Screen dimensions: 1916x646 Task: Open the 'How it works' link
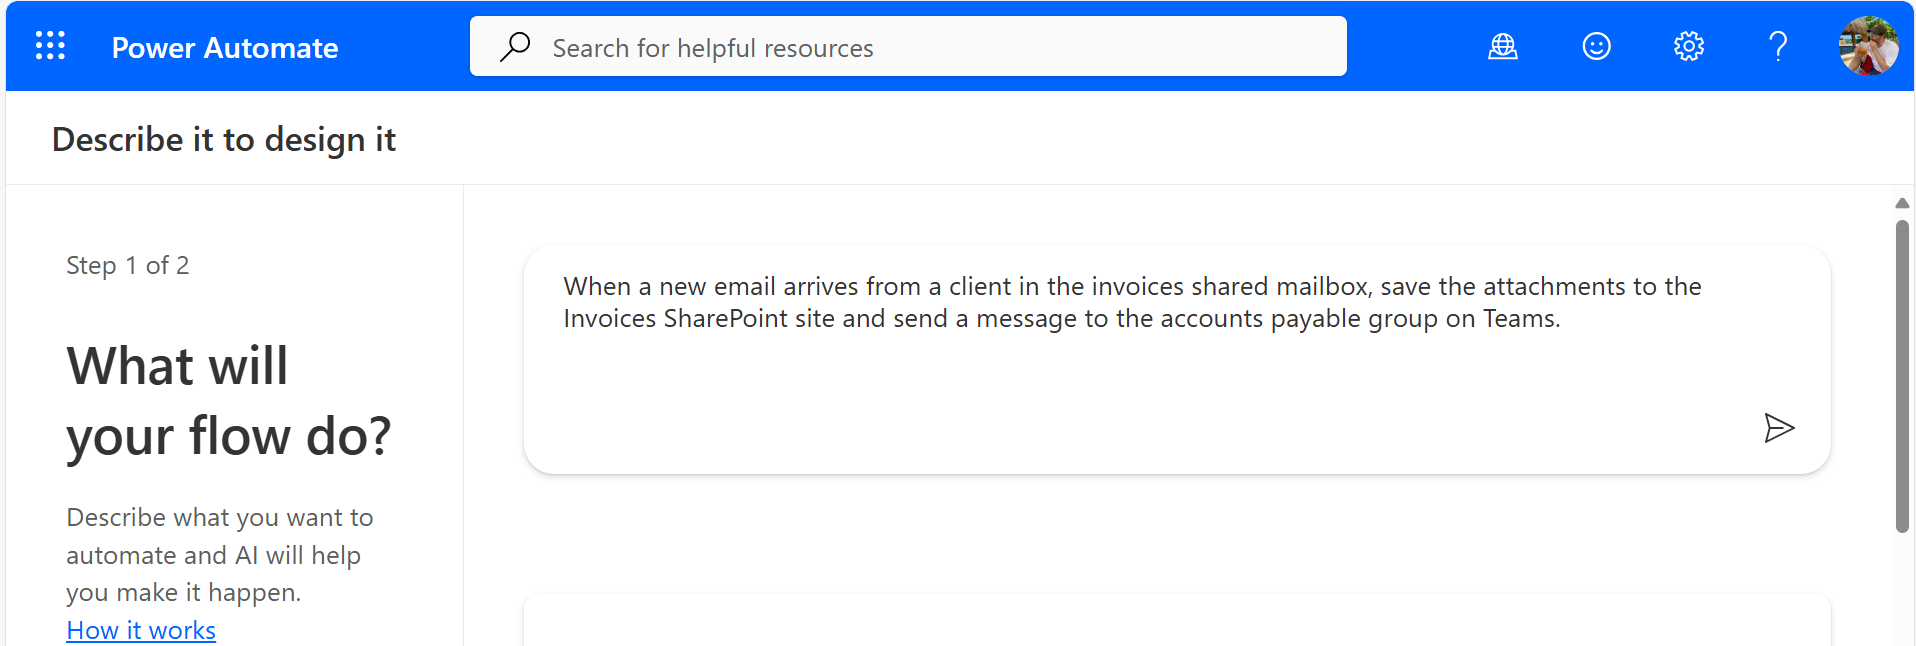click(141, 630)
